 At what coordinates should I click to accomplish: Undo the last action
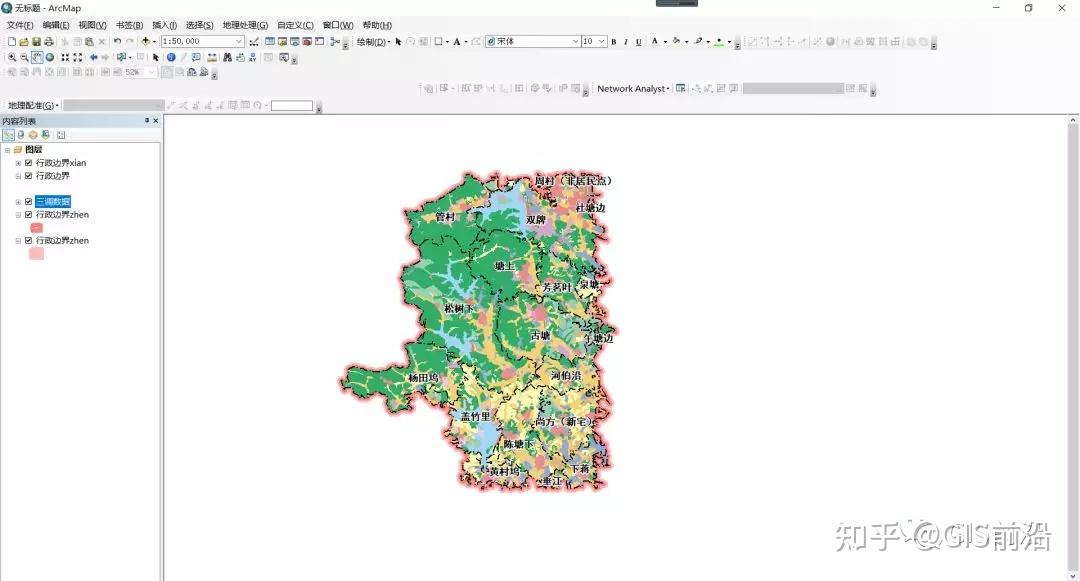pyautogui.click(x=118, y=41)
